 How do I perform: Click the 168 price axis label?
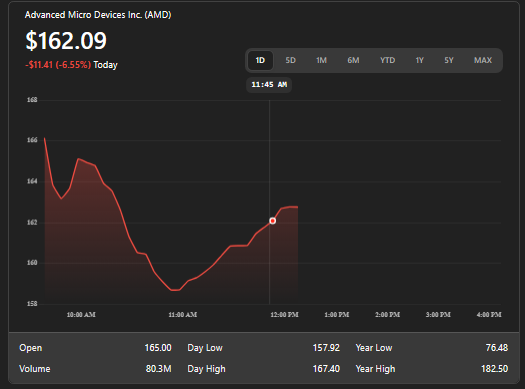(x=32, y=100)
